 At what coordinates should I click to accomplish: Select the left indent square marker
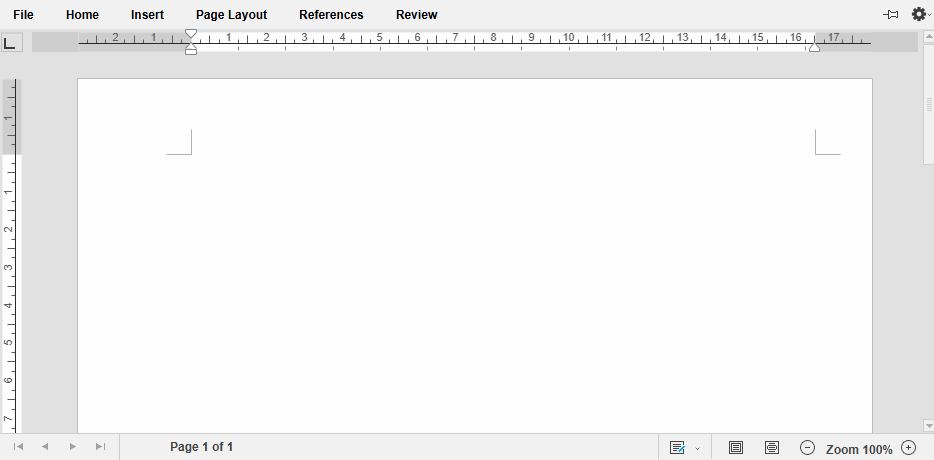(191, 52)
